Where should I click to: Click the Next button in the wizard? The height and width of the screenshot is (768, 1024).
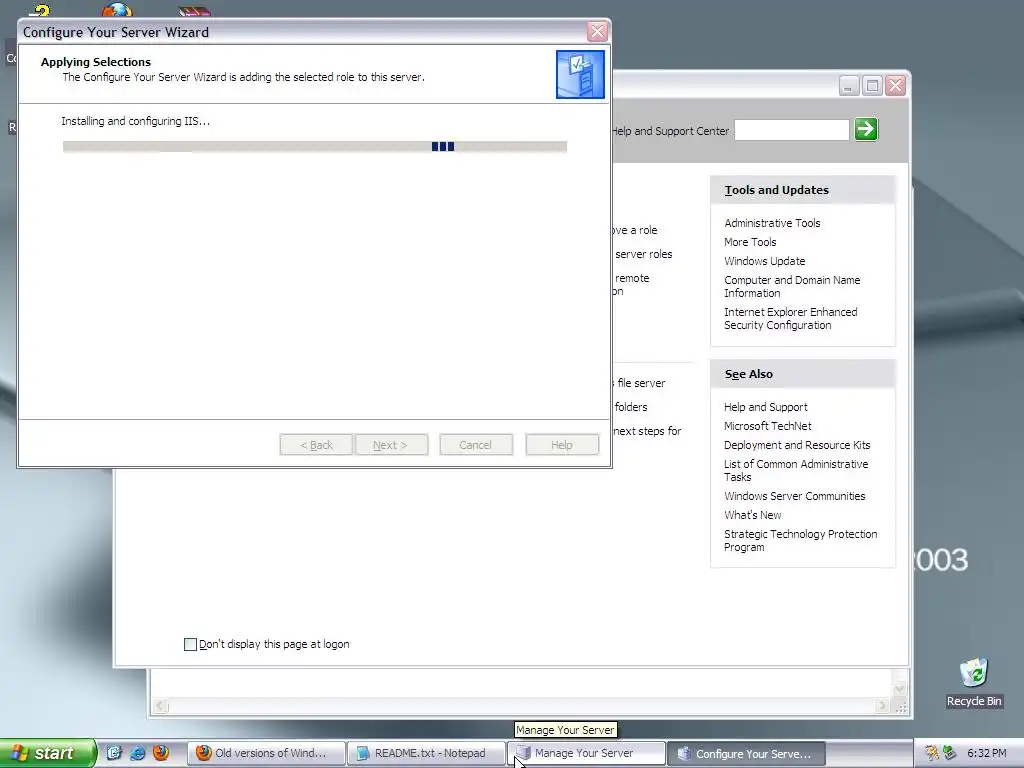tap(391, 445)
